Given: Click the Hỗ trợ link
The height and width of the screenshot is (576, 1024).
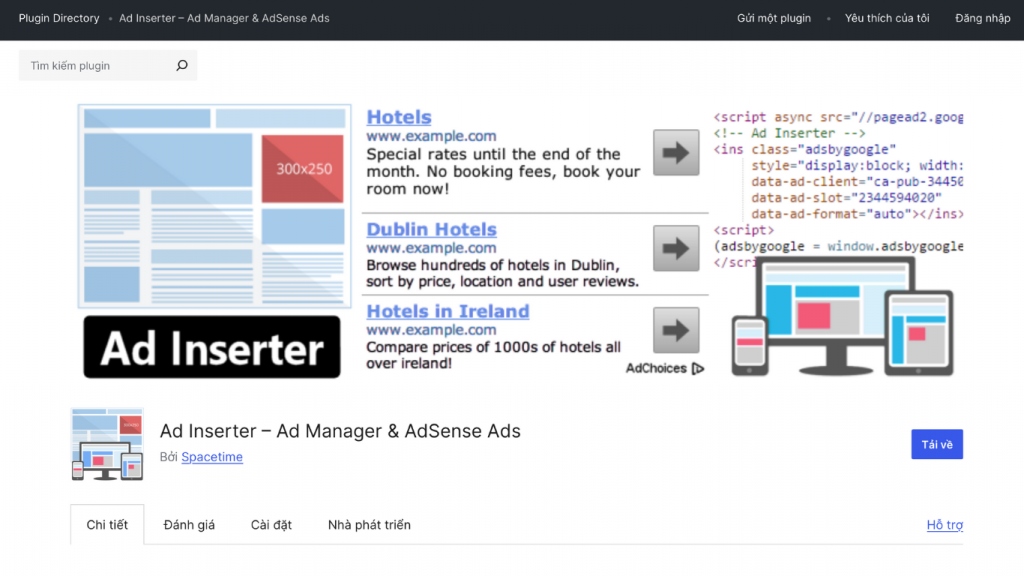Looking at the screenshot, I should [x=944, y=524].
